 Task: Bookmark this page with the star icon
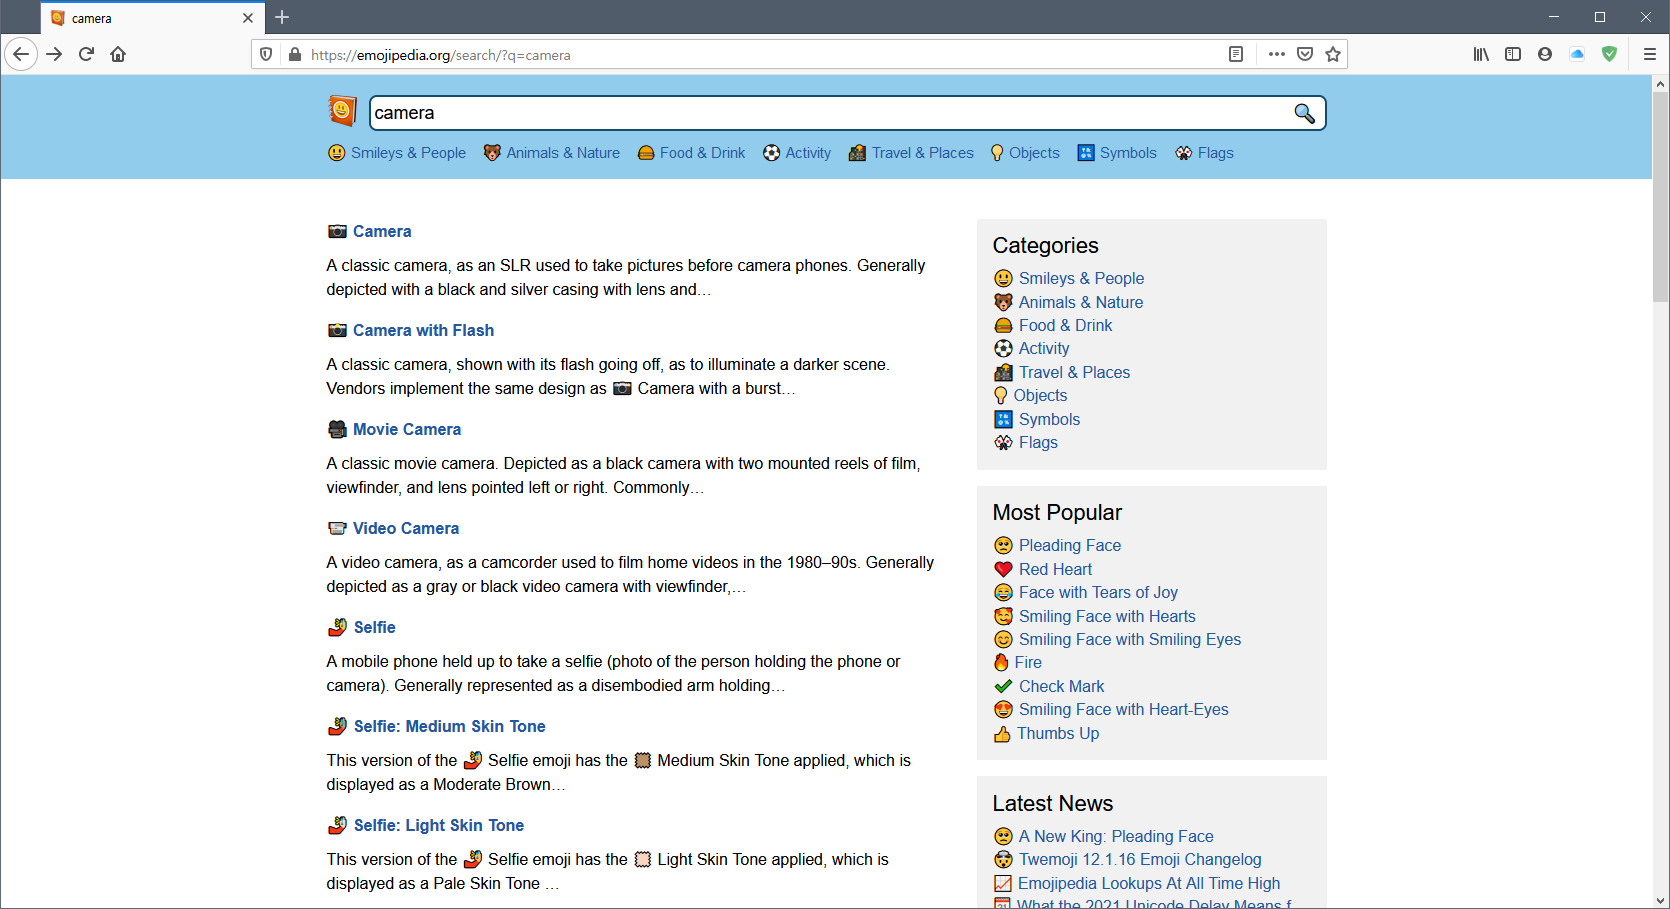pos(1333,54)
